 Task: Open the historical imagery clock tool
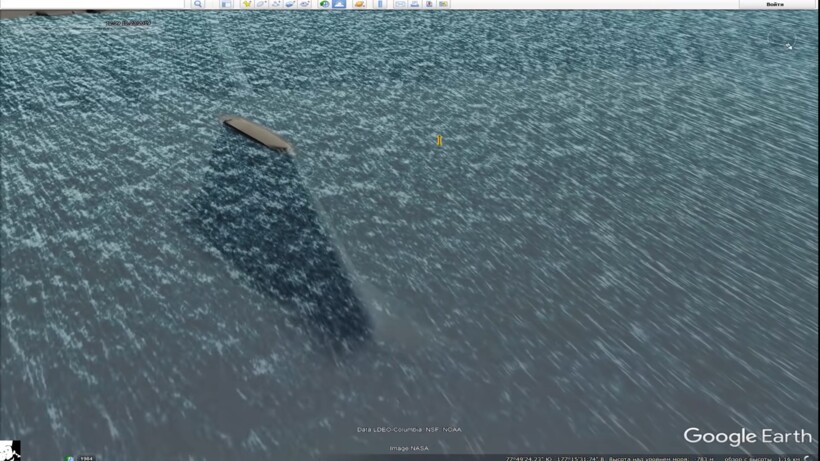tap(324, 4)
